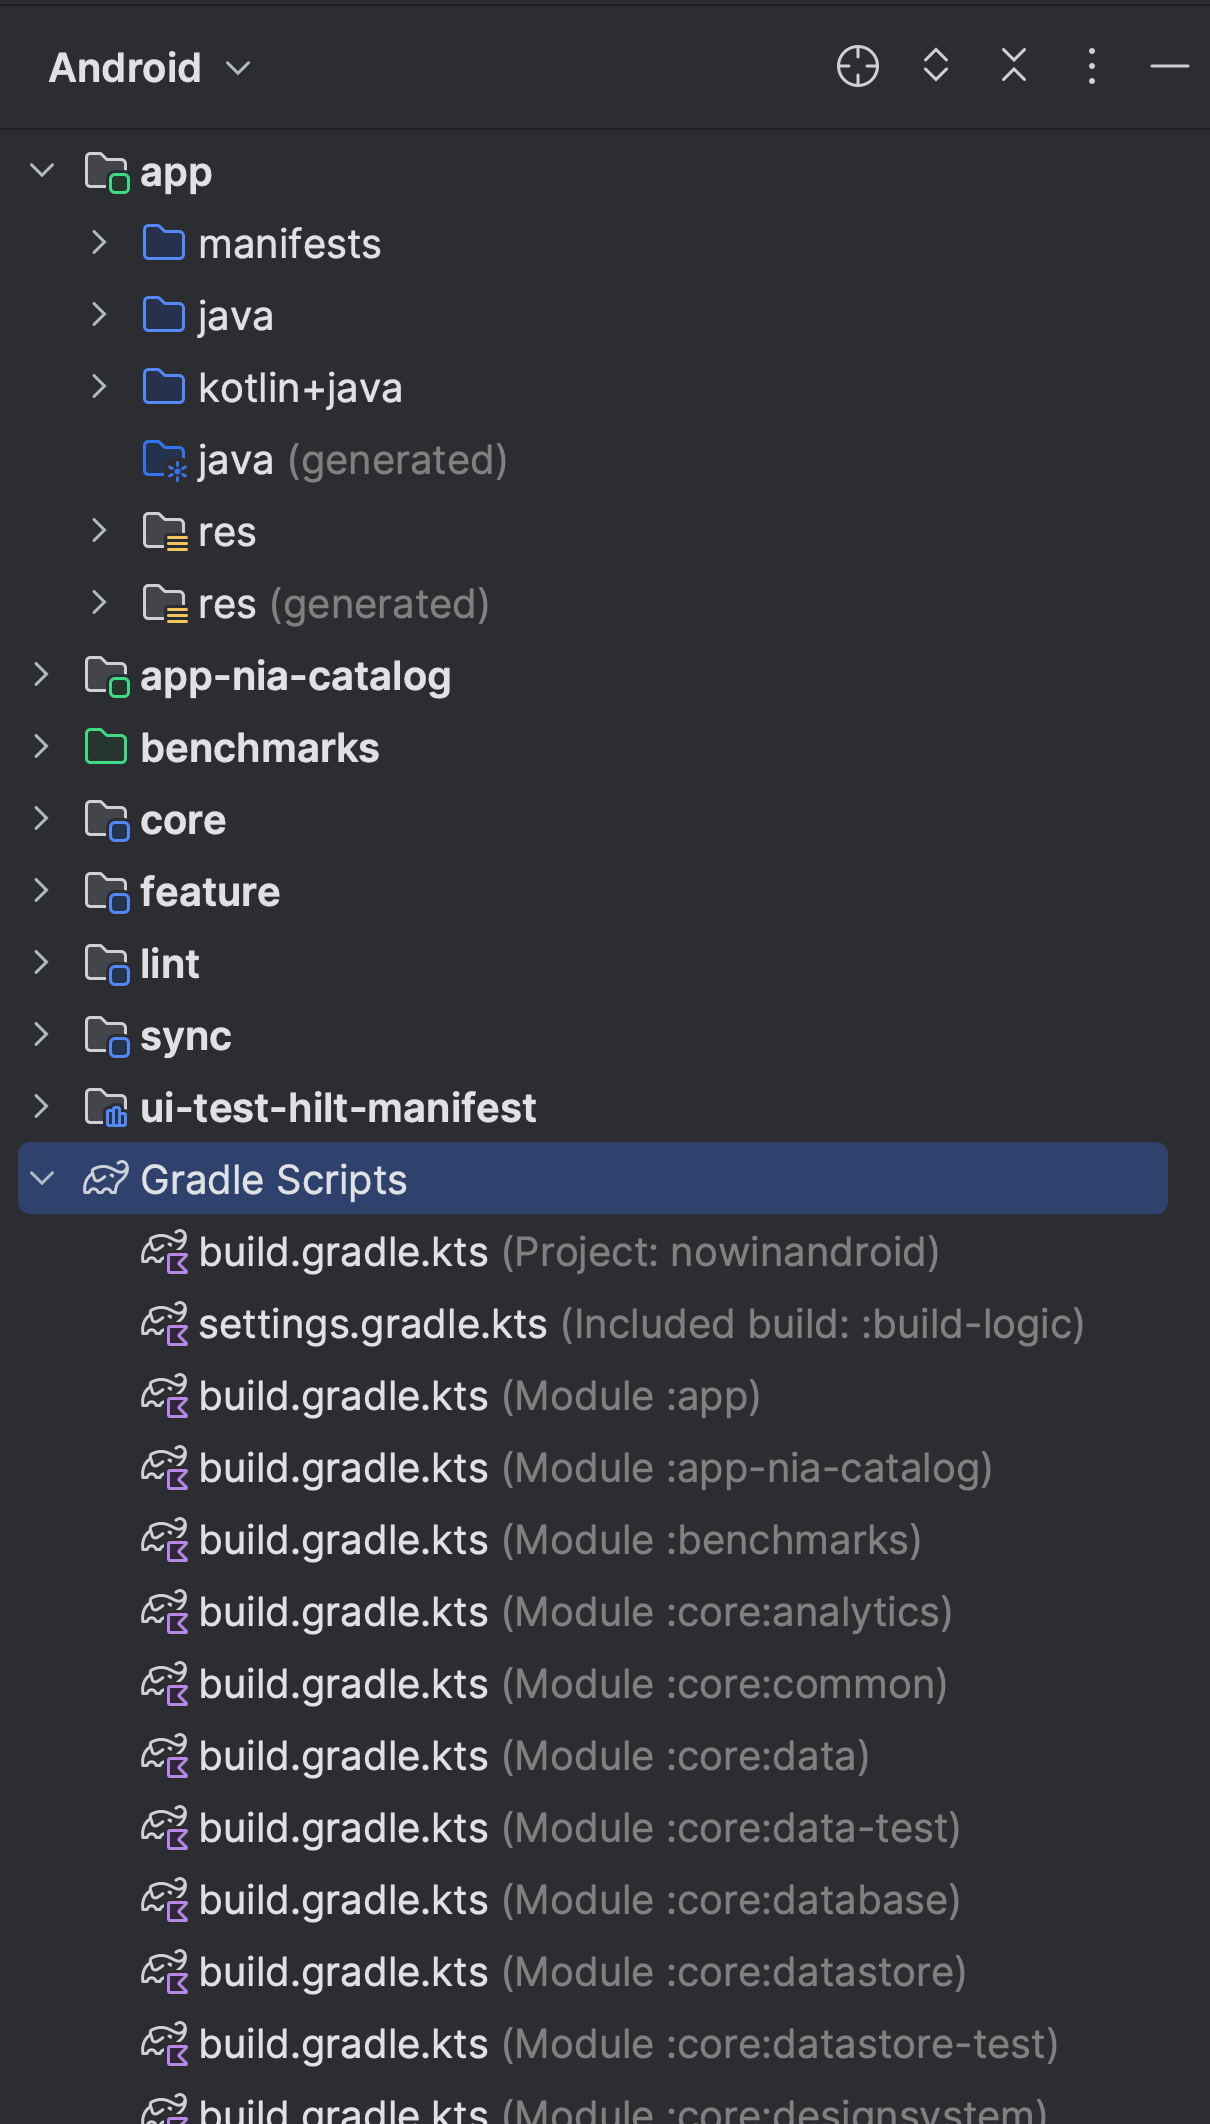Viewport: 1210px width, 2124px height.
Task: Click the Gradle Scripts elephant icon
Action: [x=105, y=1179]
